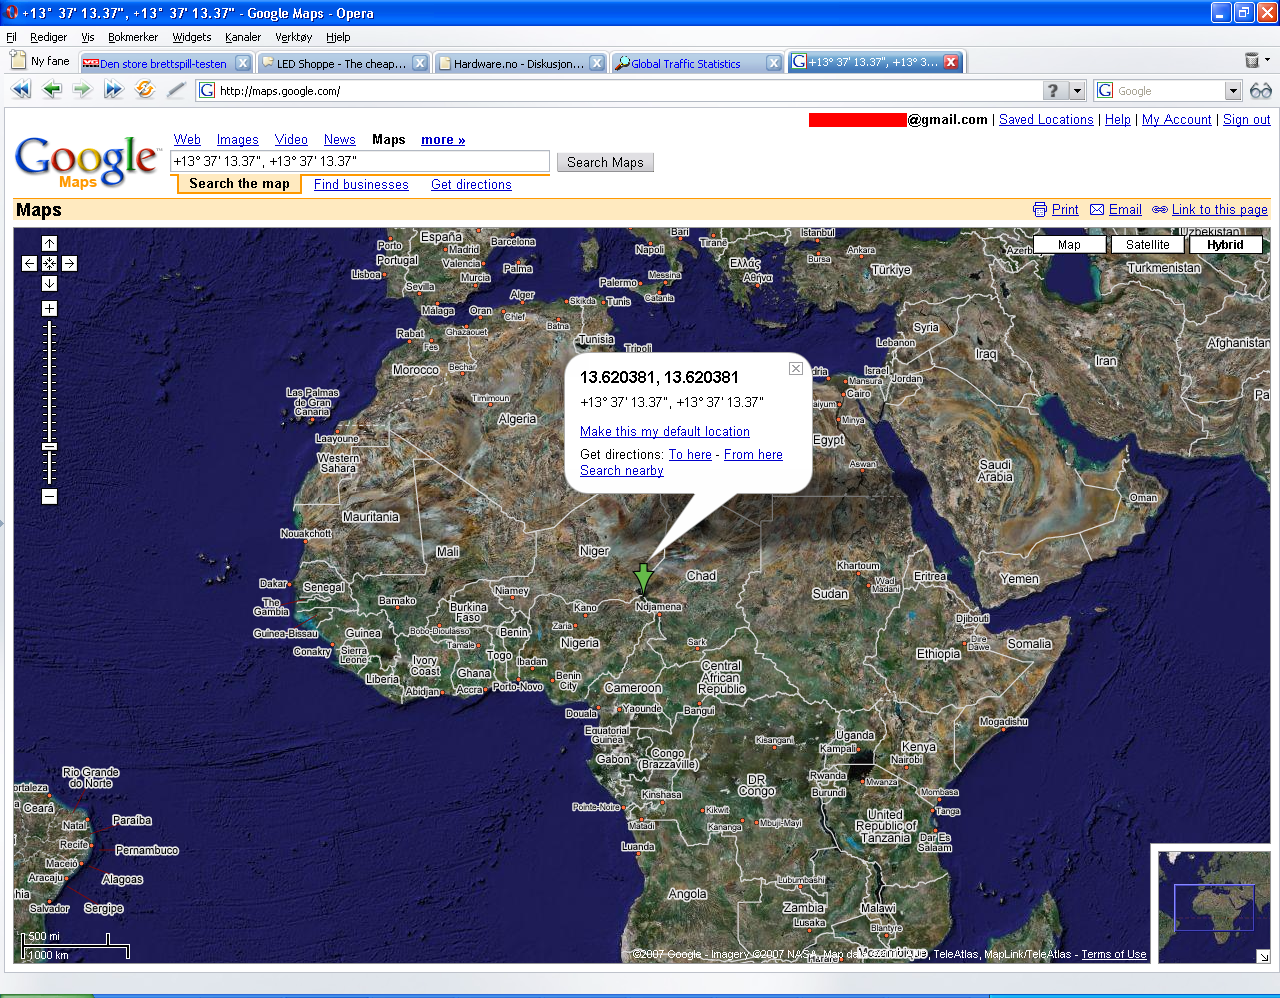The width and height of the screenshot is (1280, 998).
Task: Go forward in Opera browser
Action: 82,90
